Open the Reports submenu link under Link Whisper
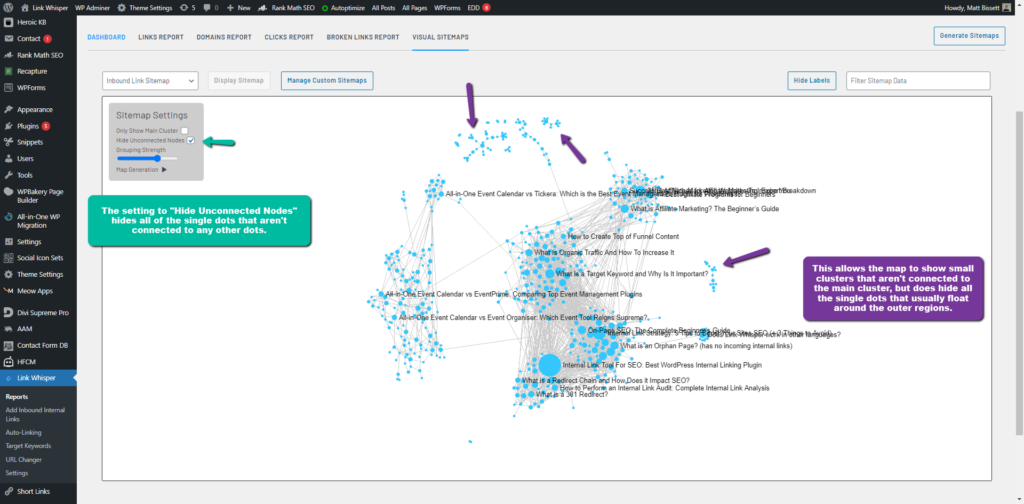1024x504 pixels. click(16, 397)
